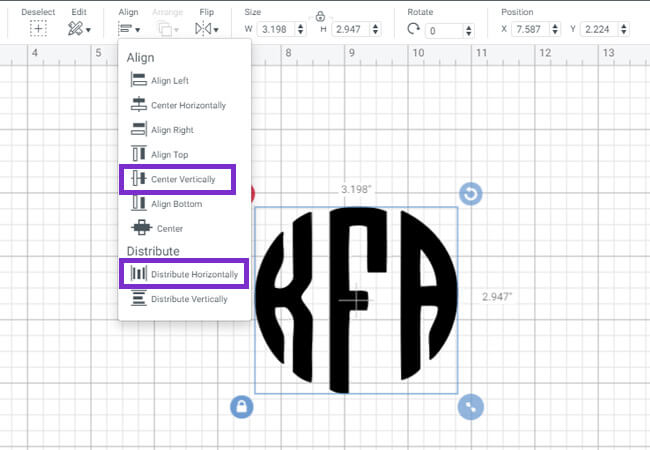The height and width of the screenshot is (450, 650).
Task: Click the Align Left icon
Action: pyautogui.click(x=138, y=80)
